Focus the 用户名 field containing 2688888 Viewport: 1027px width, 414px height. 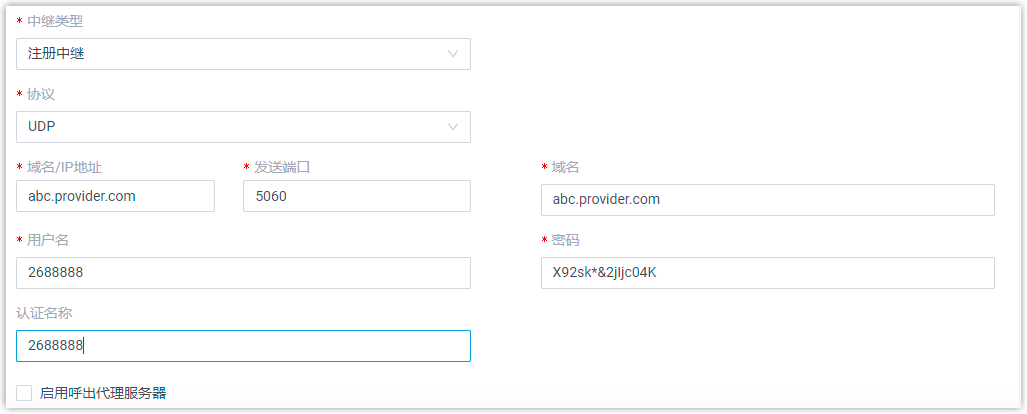tap(243, 272)
